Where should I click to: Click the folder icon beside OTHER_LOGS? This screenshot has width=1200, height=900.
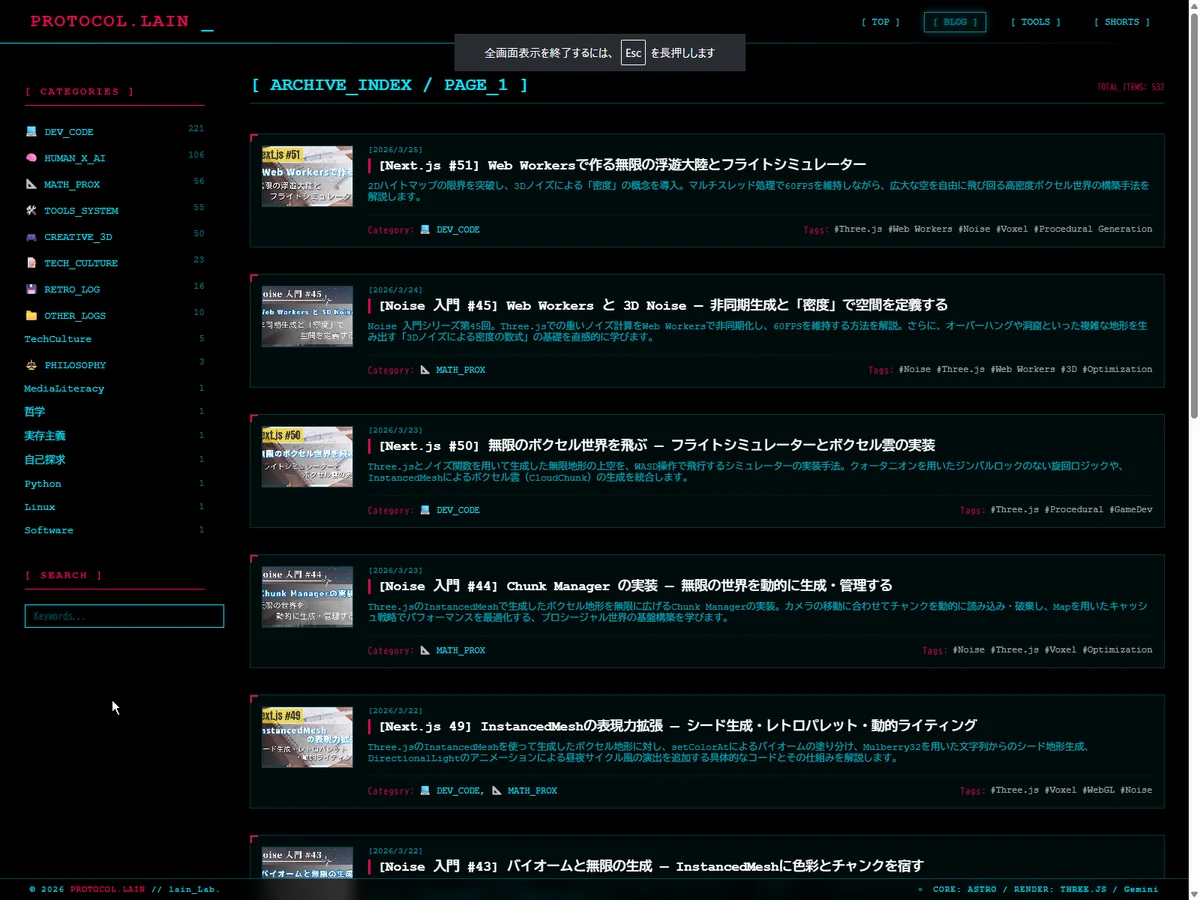[x=31, y=316]
